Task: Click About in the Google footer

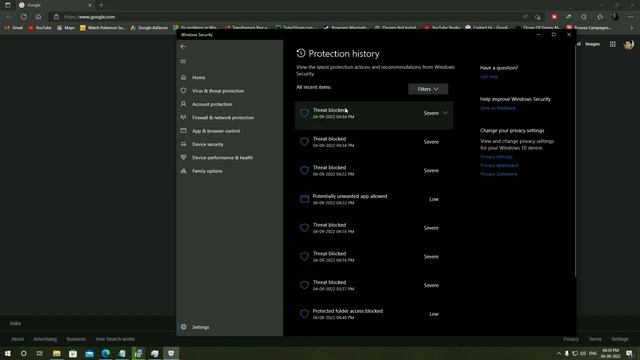Action: (18, 339)
